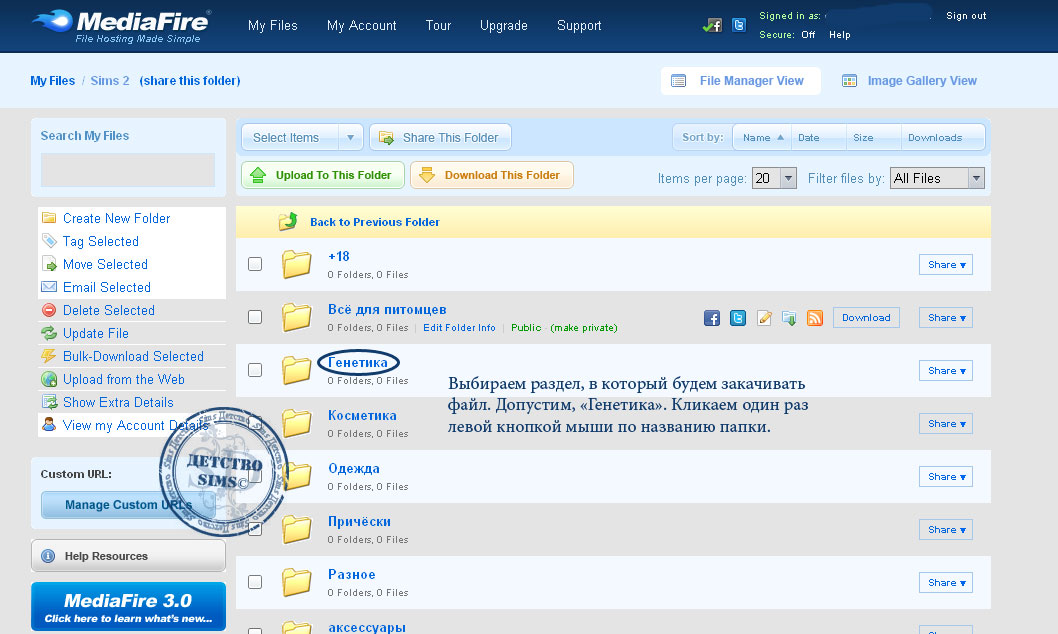Image resolution: width=1058 pixels, height=634 pixels.
Task: Click the 'Всё для питомцев' folder icon
Action: (x=296, y=317)
